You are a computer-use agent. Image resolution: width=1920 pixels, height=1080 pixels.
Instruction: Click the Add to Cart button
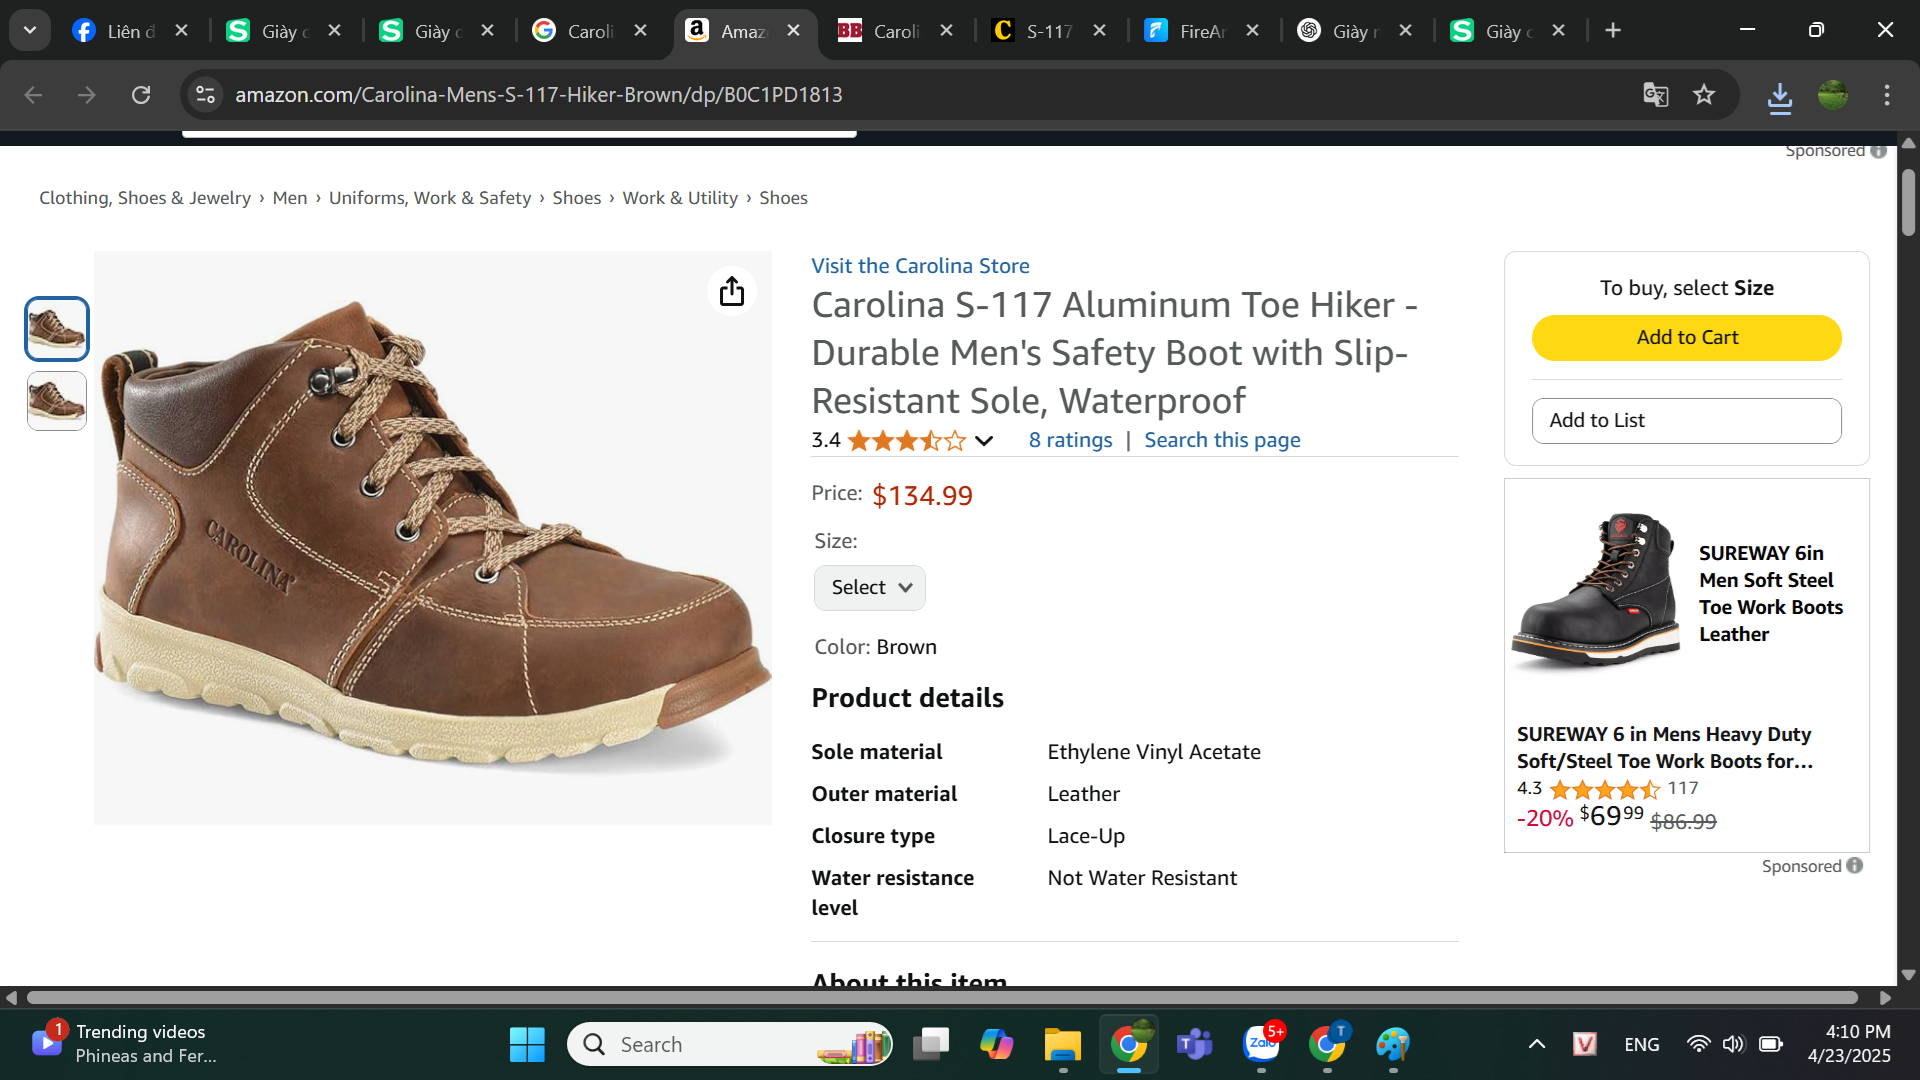click(x=1686, y=338)
